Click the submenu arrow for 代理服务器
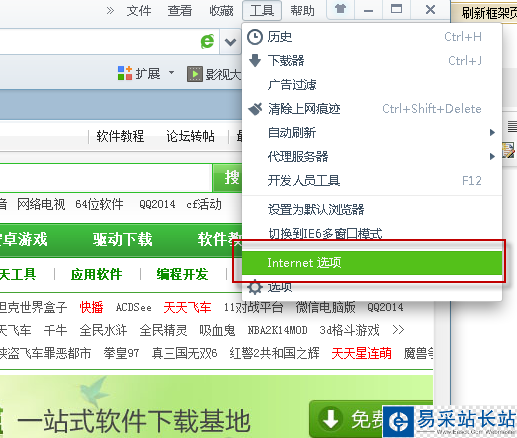Viewport: 517px width, 438px height. (x=492, y=156)
